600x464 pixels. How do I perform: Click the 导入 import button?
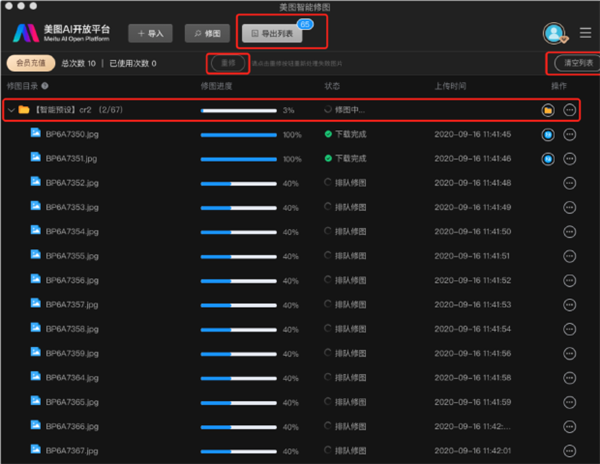tap(148, 33)
